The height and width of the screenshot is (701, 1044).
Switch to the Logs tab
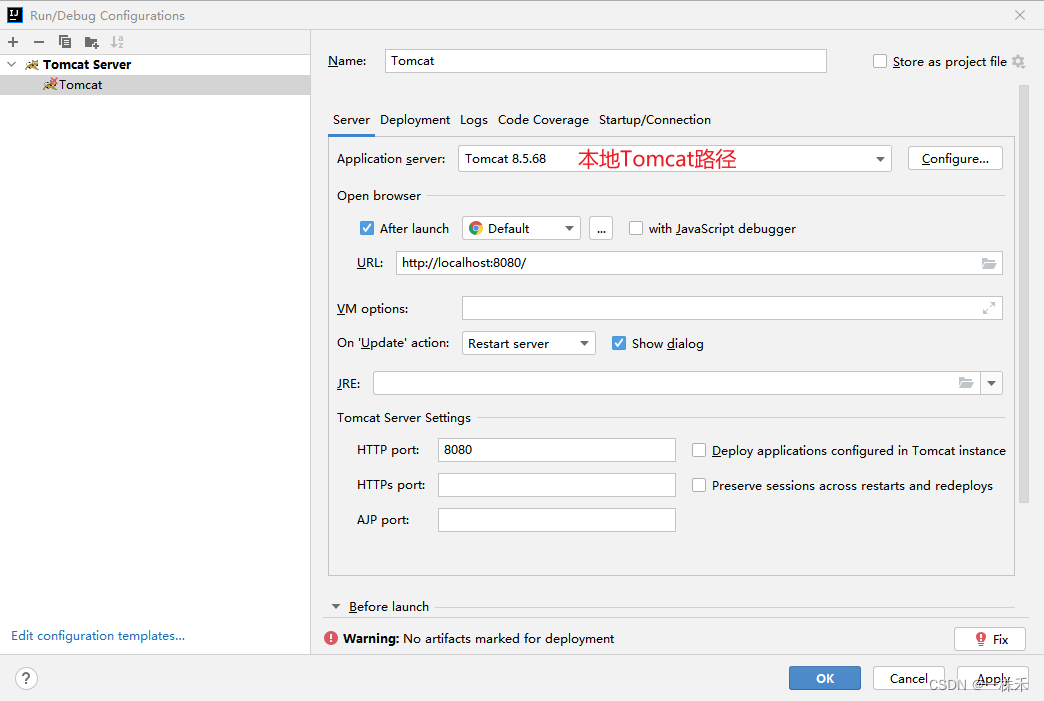coord(473,120)
